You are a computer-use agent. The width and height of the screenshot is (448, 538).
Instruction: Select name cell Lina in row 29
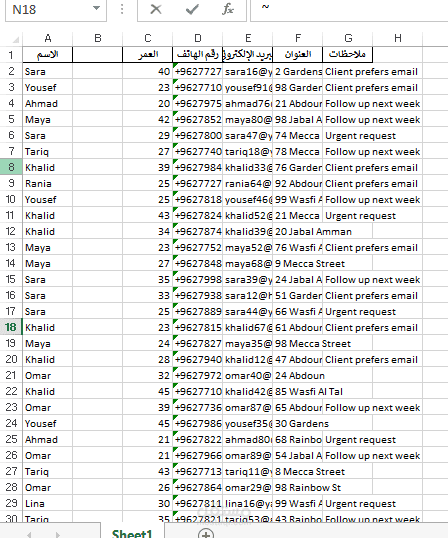pos(48,503)
